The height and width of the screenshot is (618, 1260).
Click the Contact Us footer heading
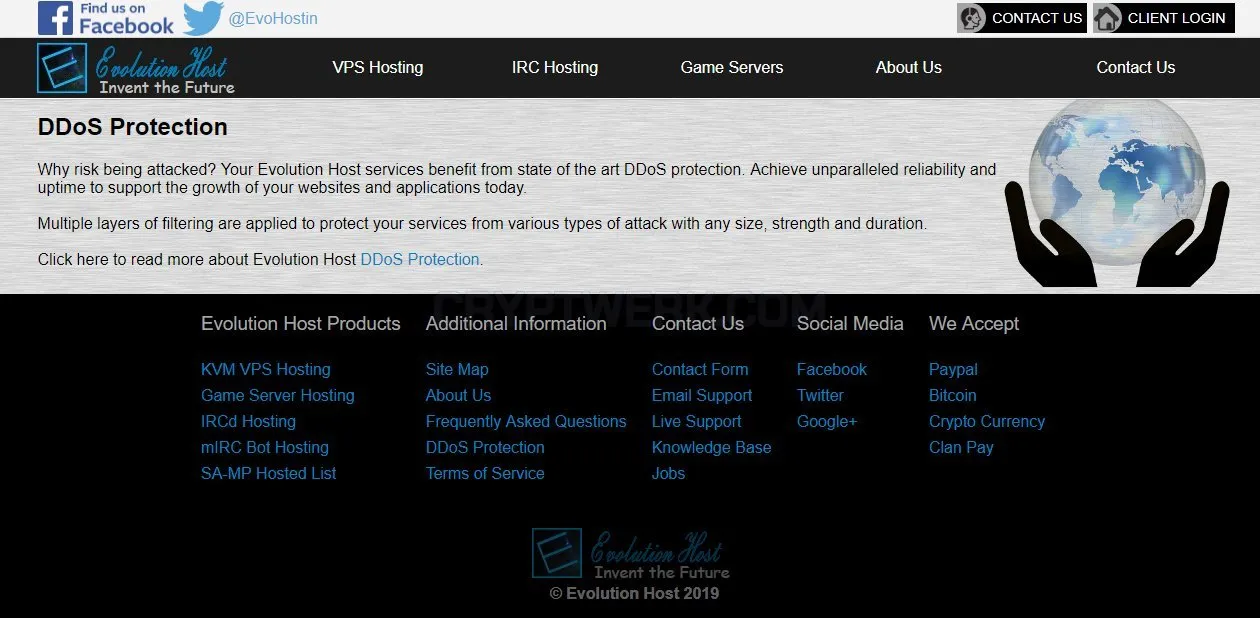[x=698, y=323]
